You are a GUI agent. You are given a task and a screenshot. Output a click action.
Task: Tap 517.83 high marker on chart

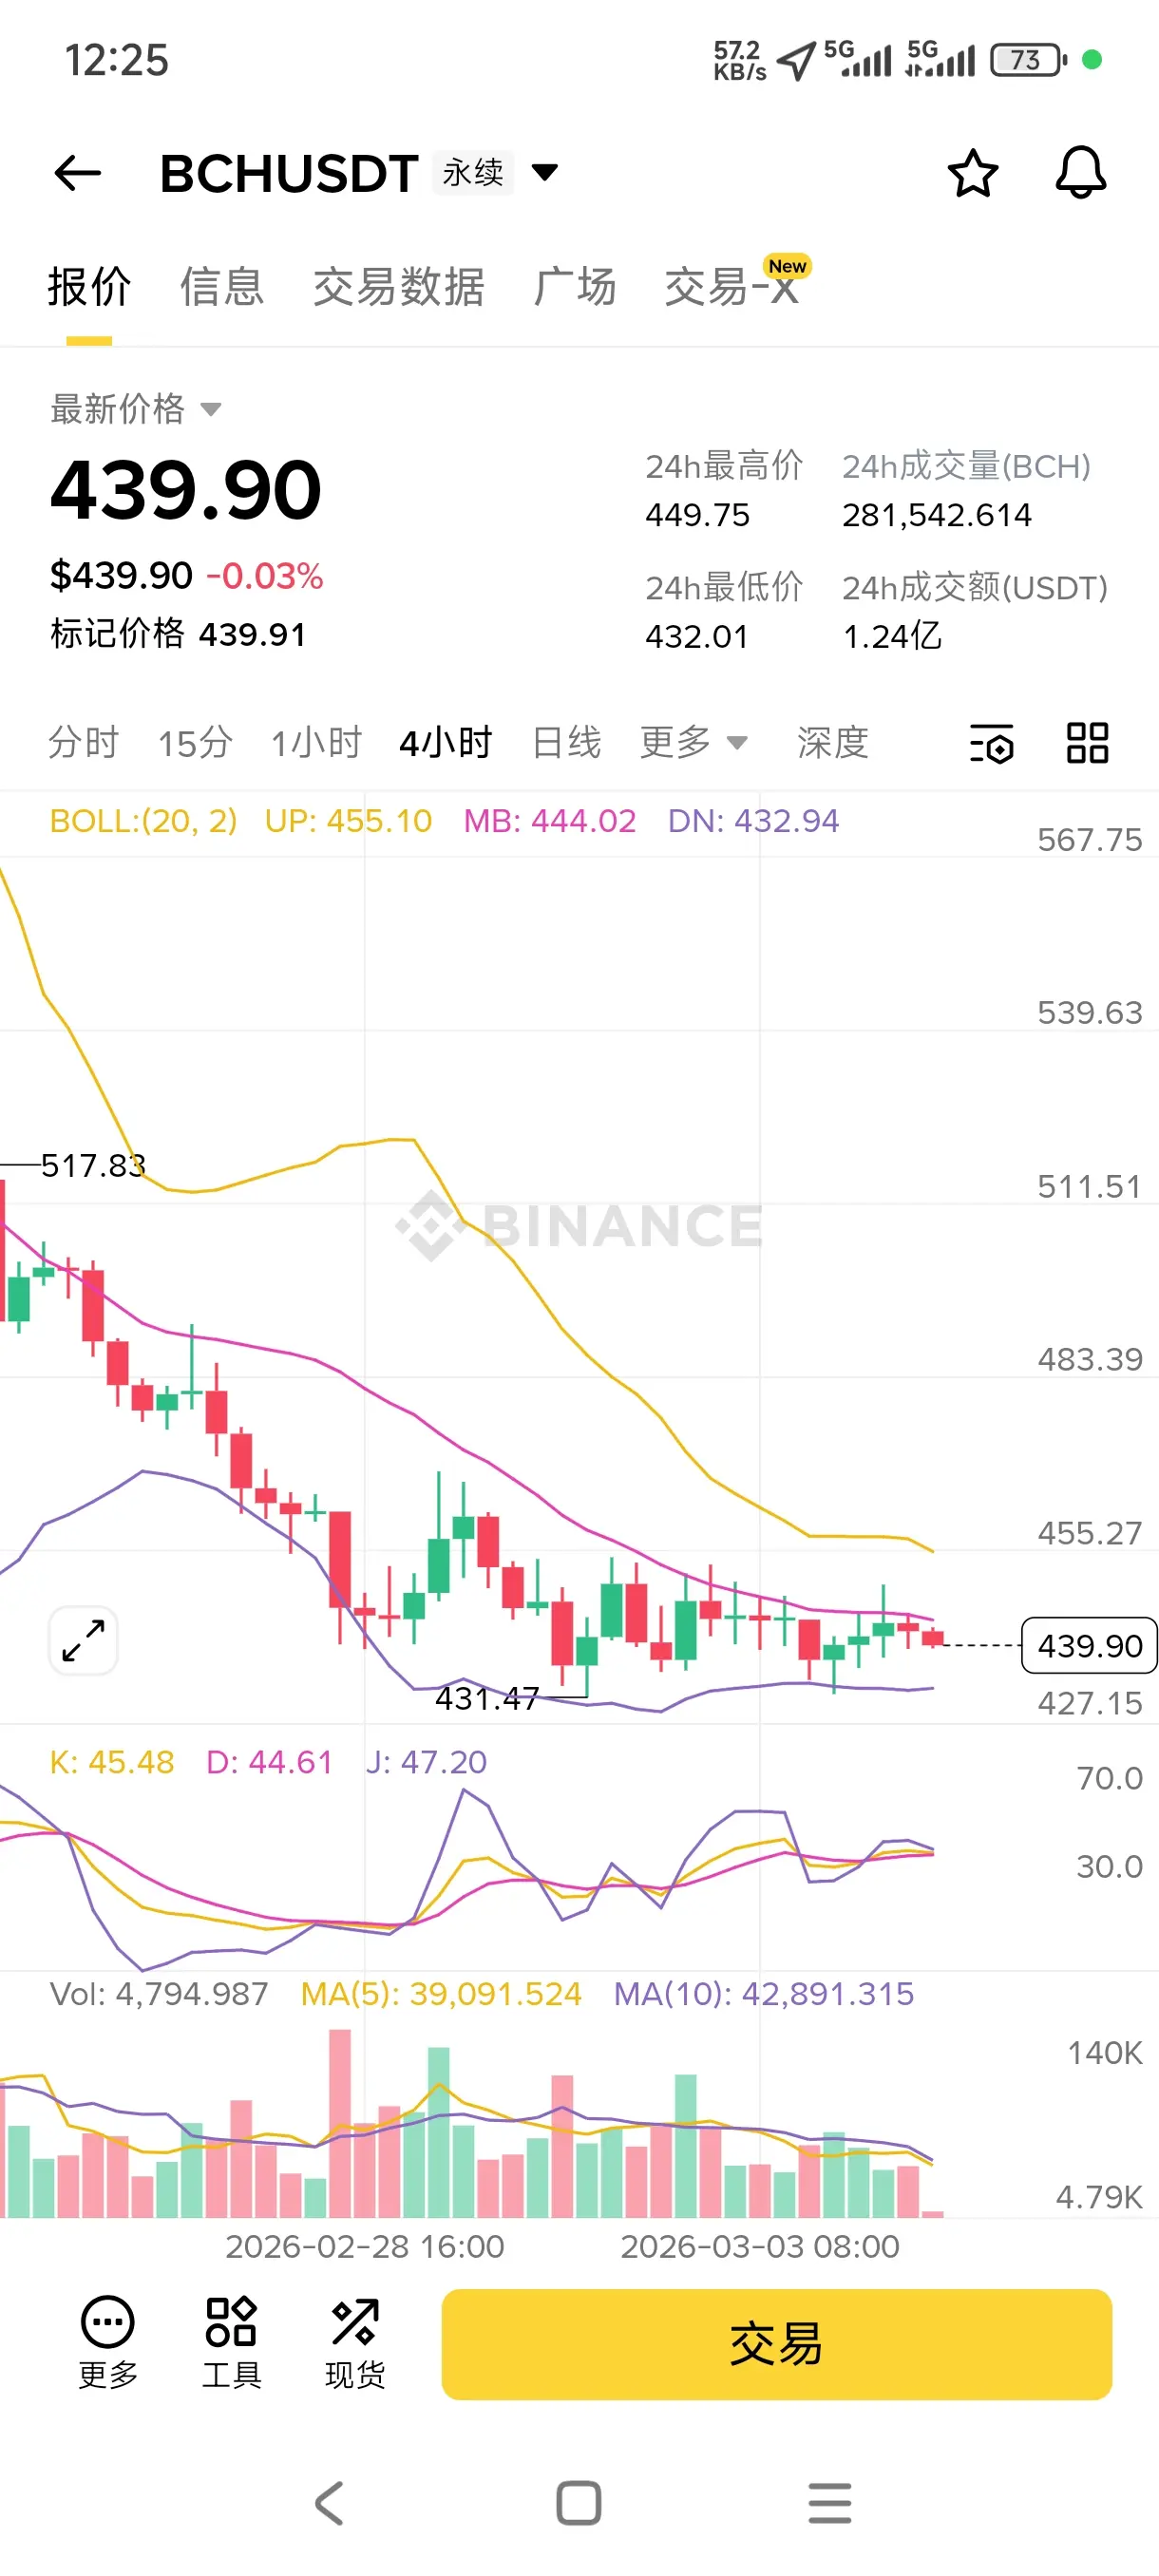click(93, 1165)
